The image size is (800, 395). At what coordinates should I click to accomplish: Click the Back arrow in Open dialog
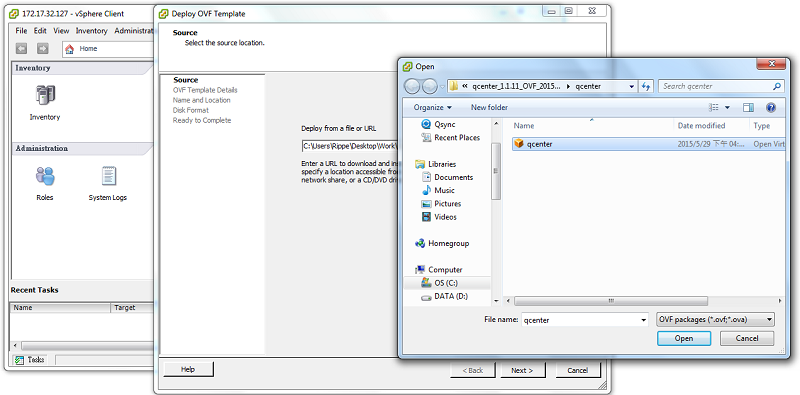pyautogui.click(x=412, y=86)
